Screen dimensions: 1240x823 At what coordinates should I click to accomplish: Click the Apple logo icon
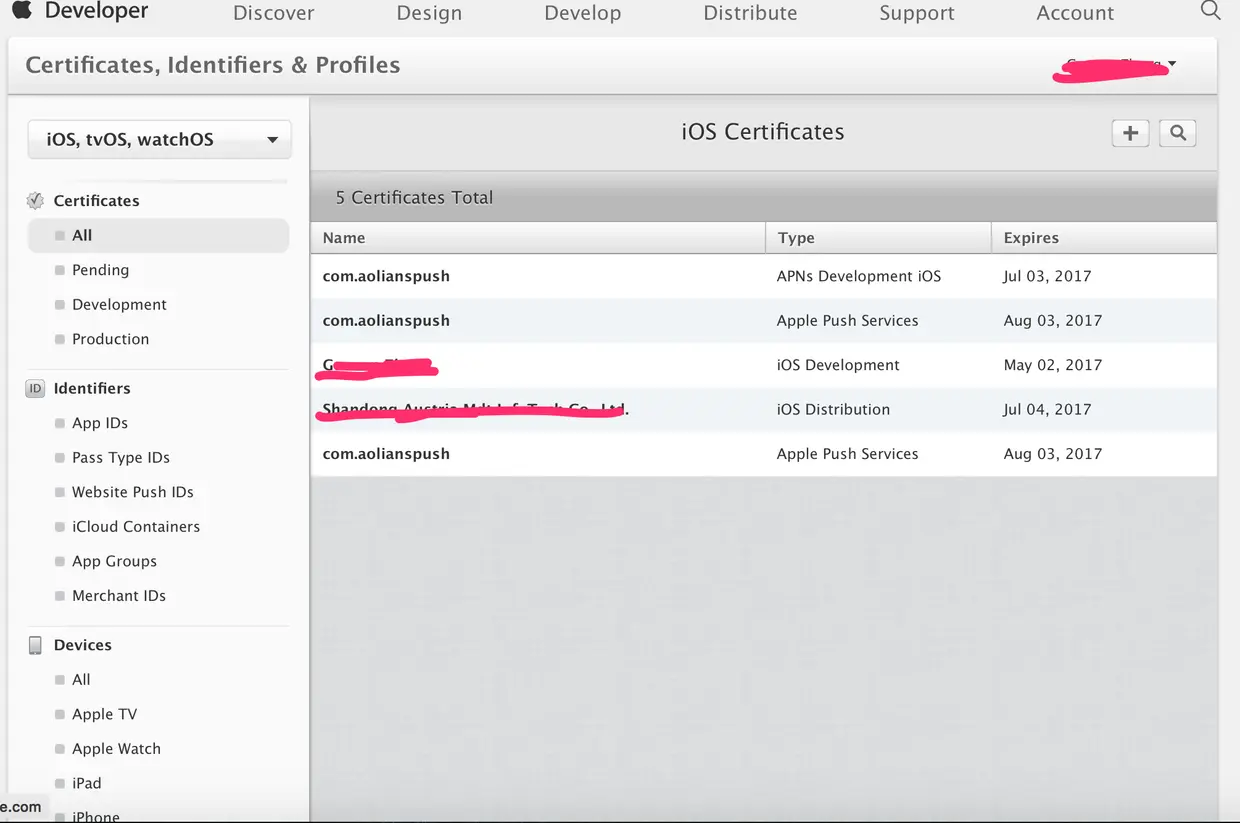[22, 10]
